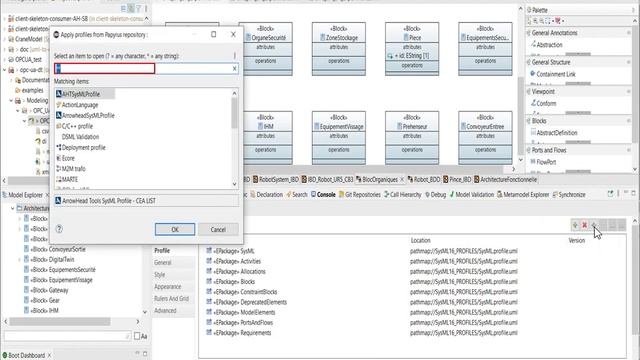Select AHTSysMLProfile in matching items

[80, 94]
